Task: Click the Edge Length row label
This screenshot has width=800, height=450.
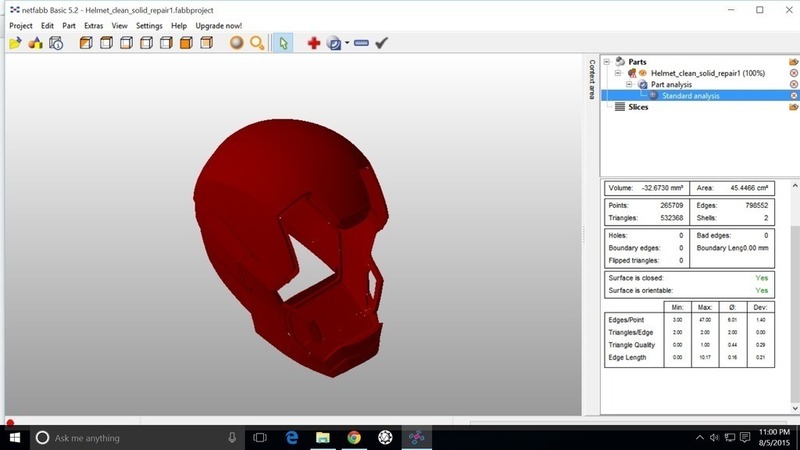Action: (627, 357)
